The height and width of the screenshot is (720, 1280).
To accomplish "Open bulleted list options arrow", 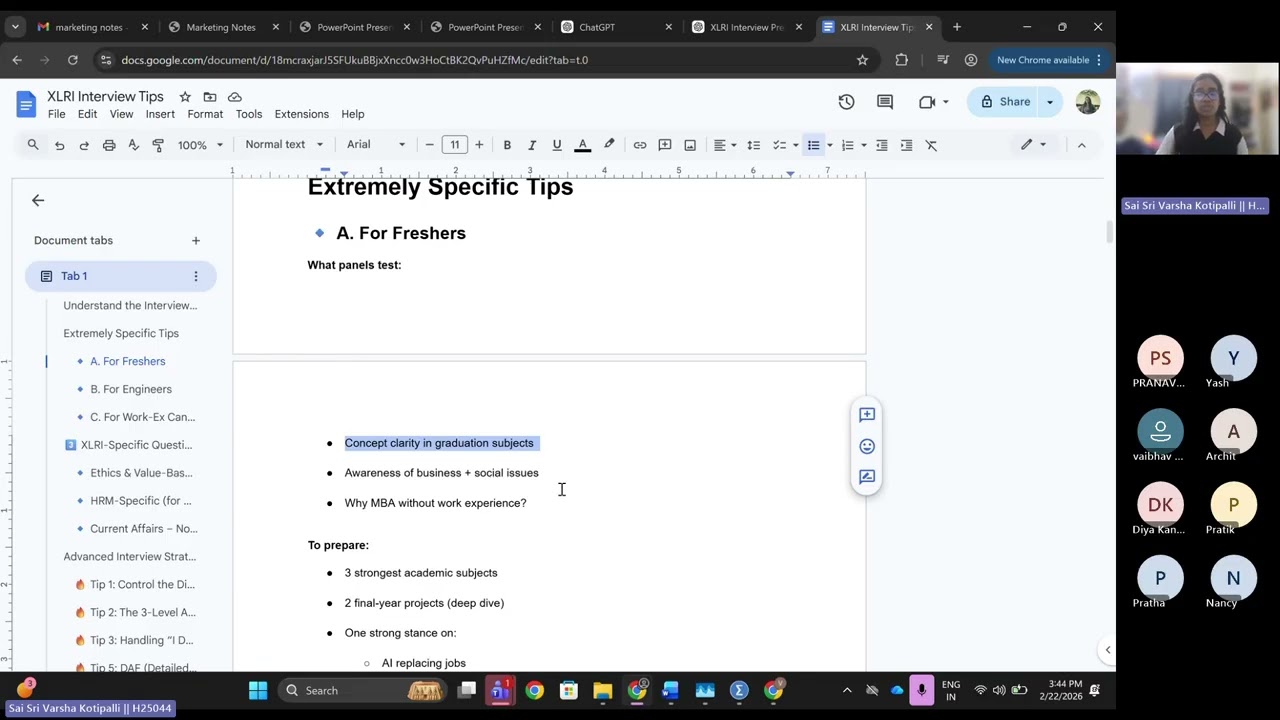I will [830, 145].
